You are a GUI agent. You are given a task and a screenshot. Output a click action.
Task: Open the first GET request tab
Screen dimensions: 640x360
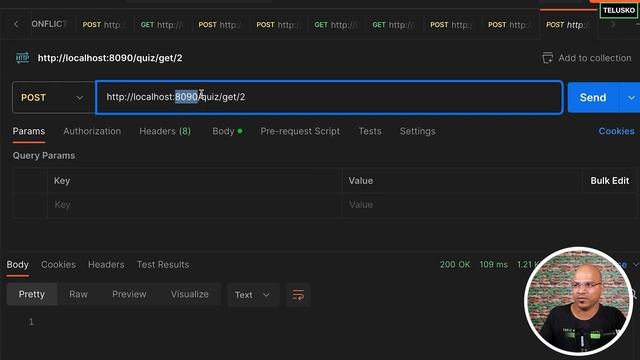click(161, 24)
